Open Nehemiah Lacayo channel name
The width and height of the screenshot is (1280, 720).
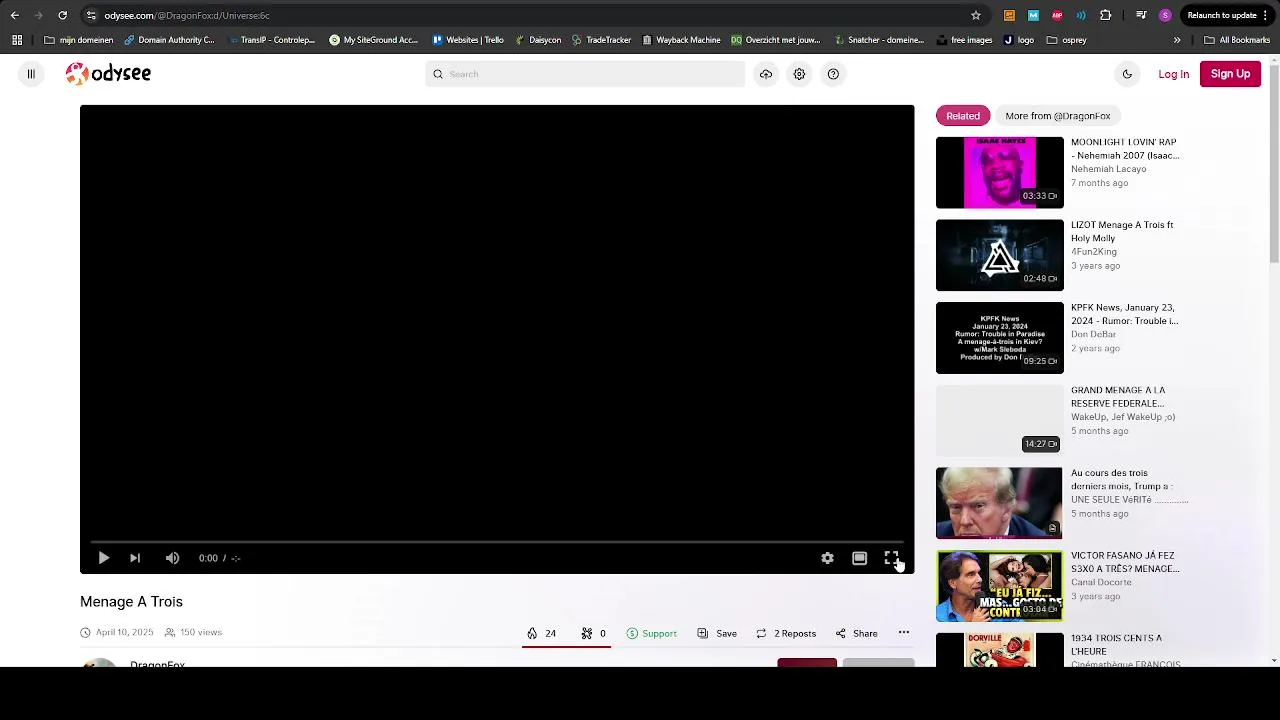(1109, 169)
